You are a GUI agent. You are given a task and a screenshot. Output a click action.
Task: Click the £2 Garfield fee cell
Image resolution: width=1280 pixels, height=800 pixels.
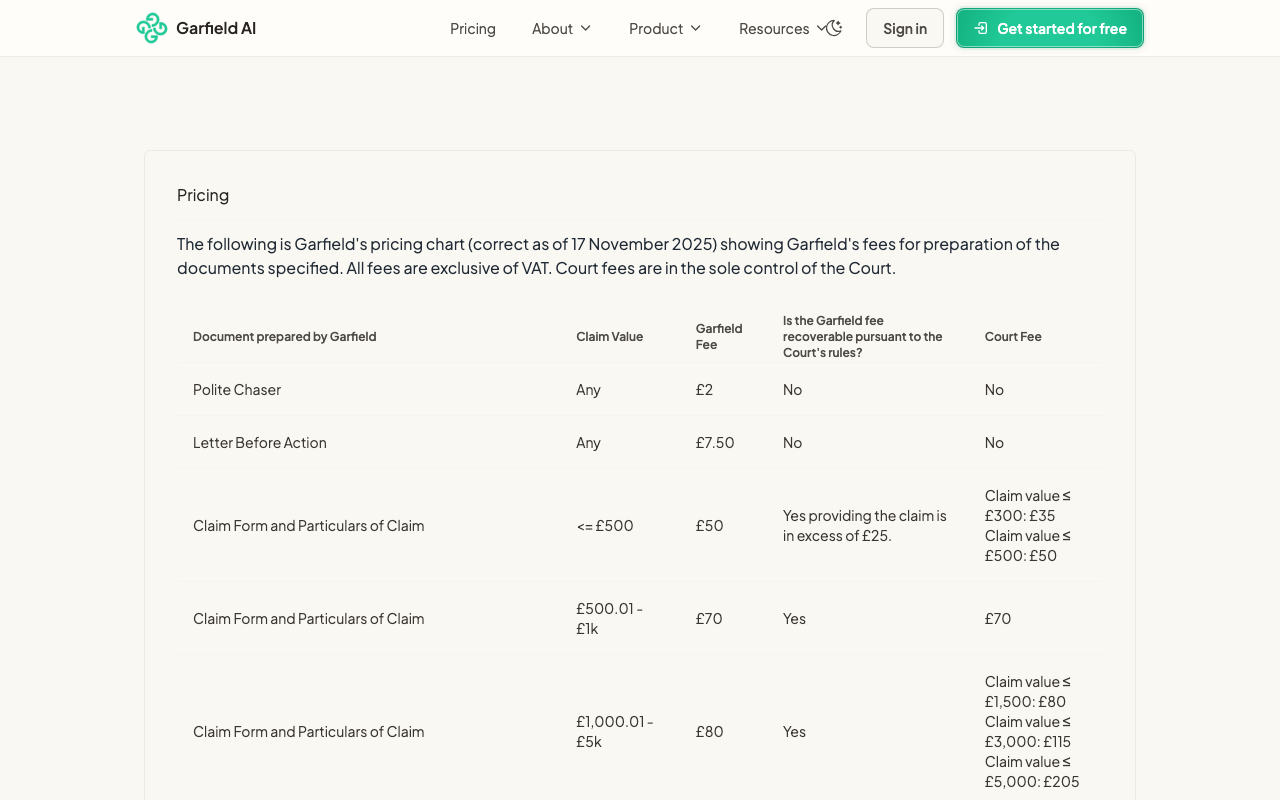705,390
